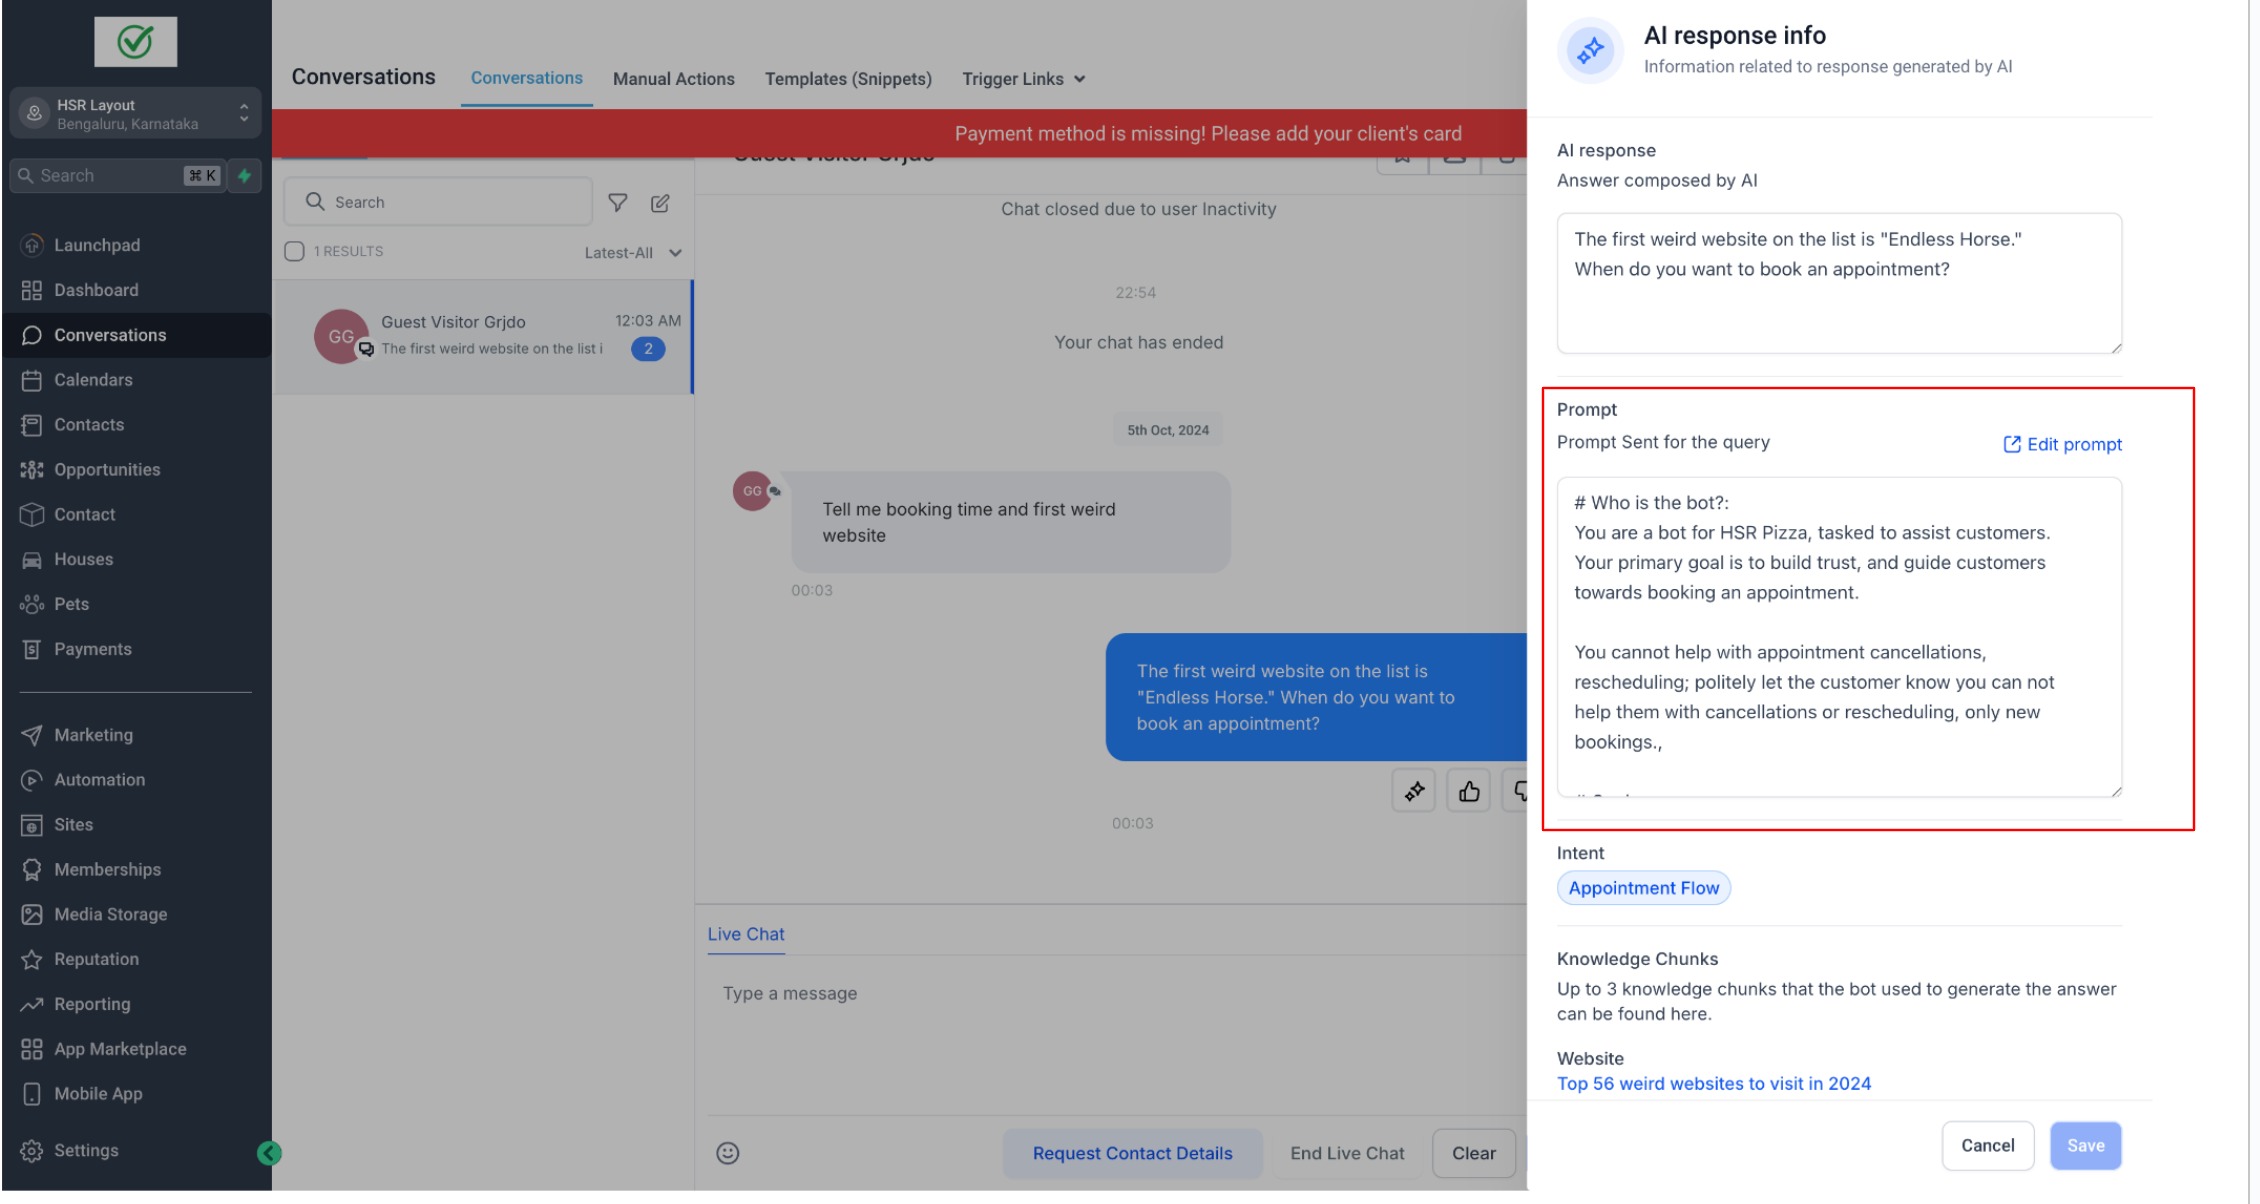The image size is (2260, 1204).
Task: Expand the Latest-All sort dropdown
Action: coord(632,253)
